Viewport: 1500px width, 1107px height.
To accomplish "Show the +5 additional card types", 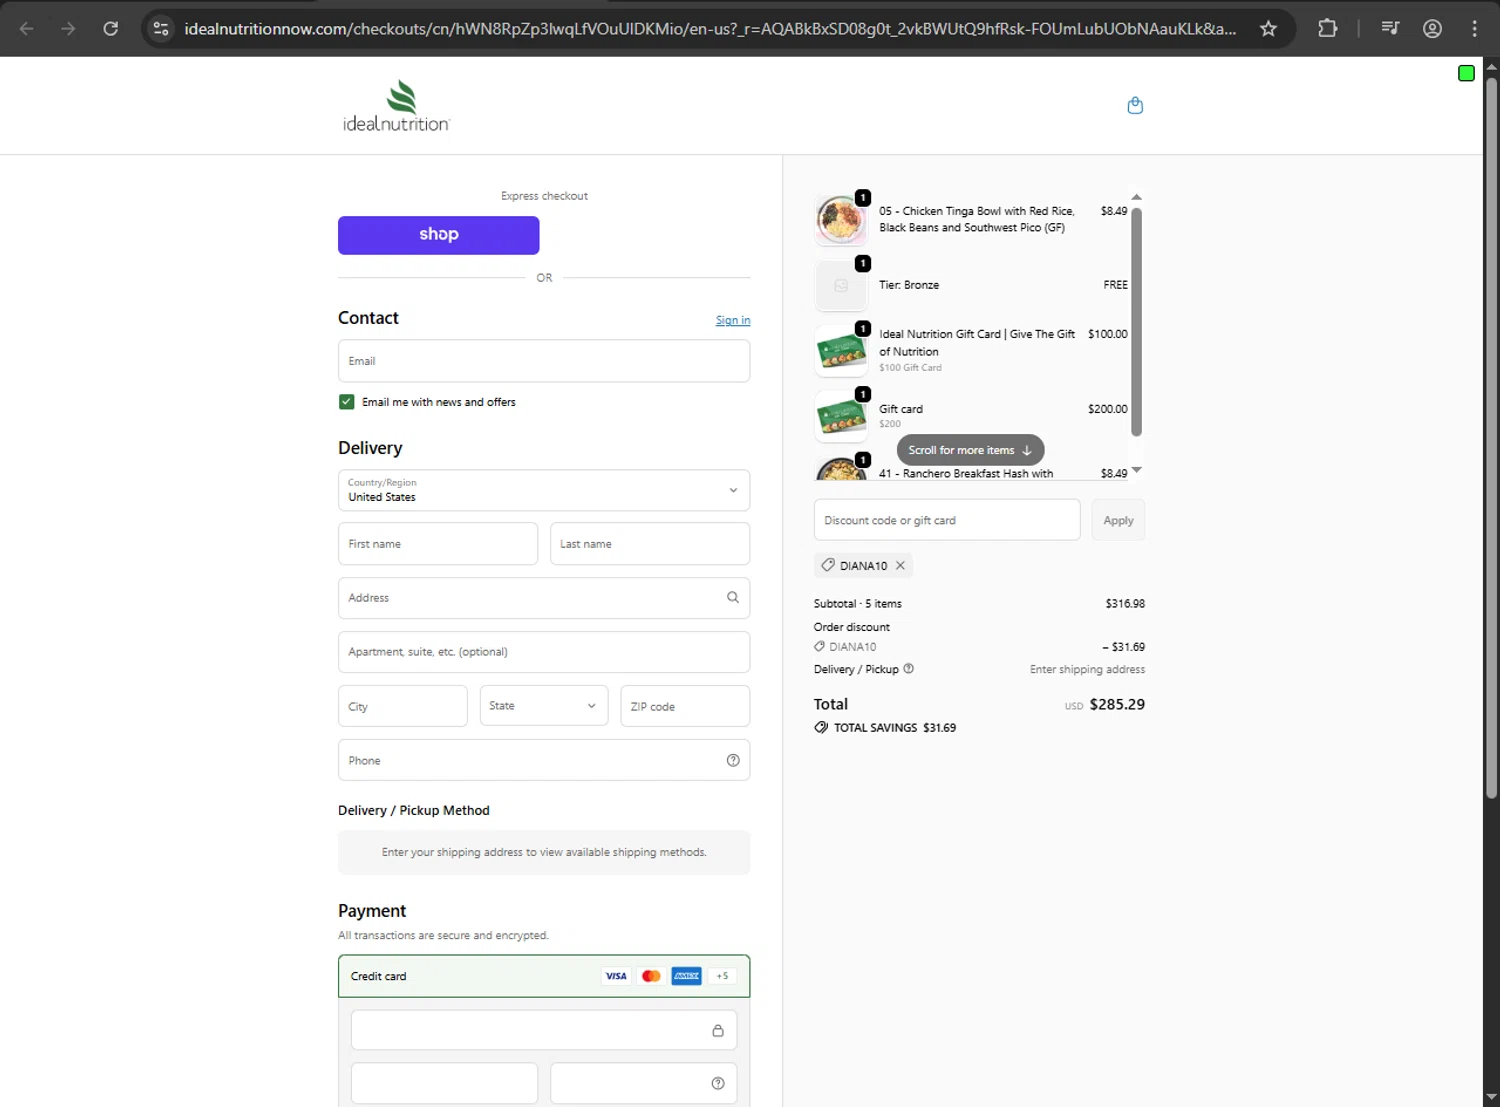I will [x=722, y=976].
